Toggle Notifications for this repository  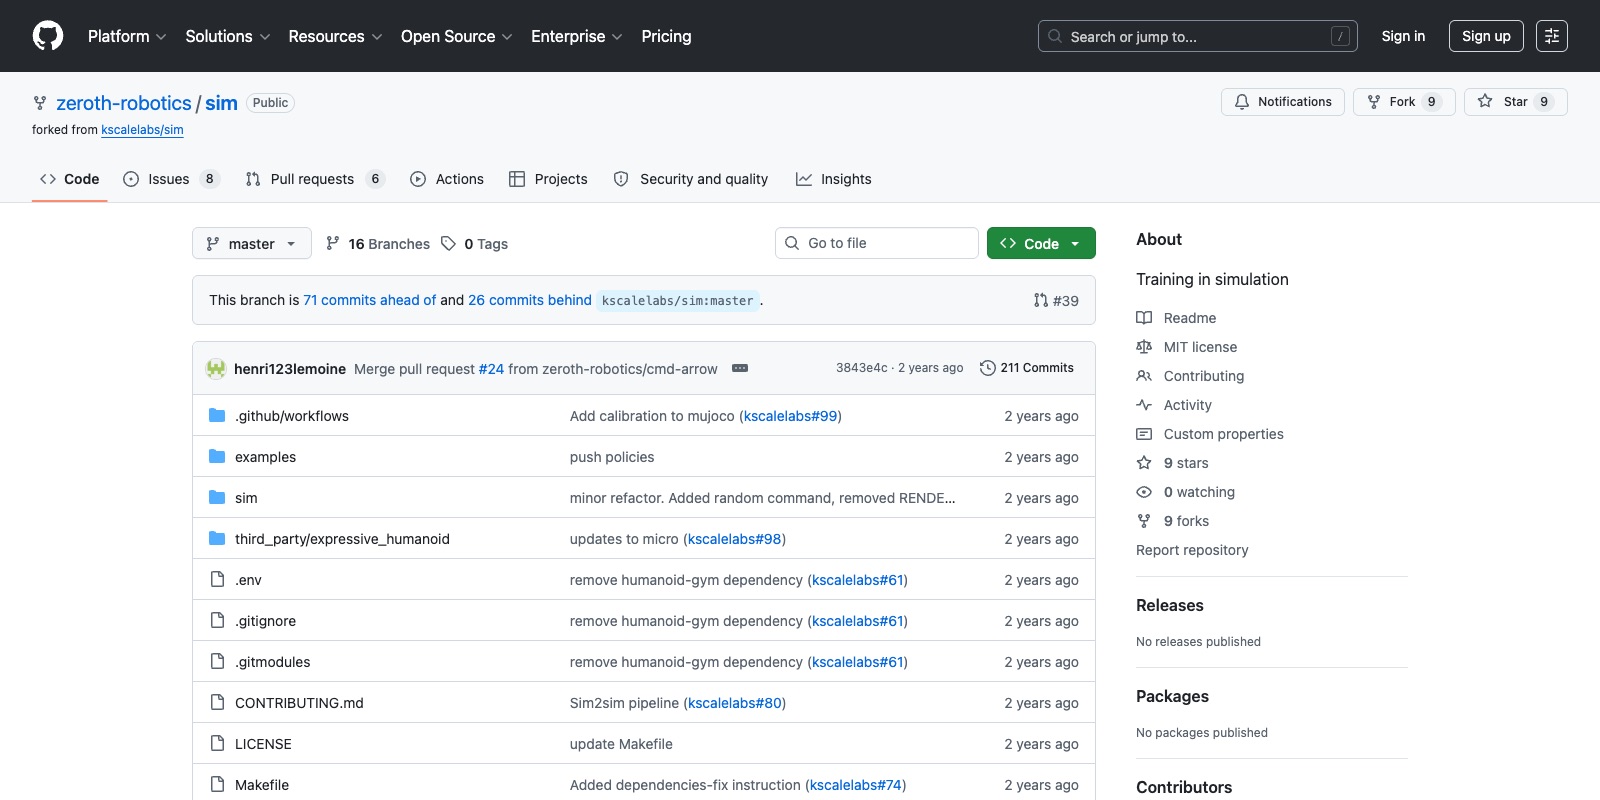1283,102
